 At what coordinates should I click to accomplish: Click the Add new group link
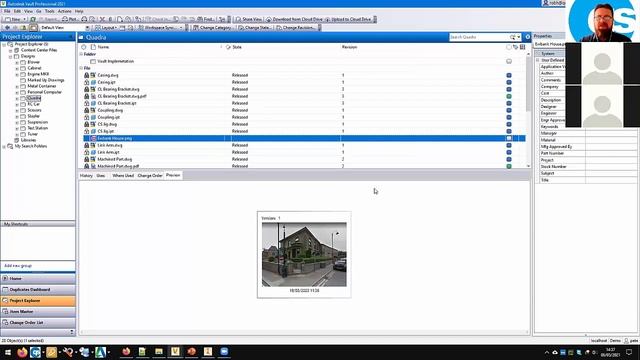18,266
